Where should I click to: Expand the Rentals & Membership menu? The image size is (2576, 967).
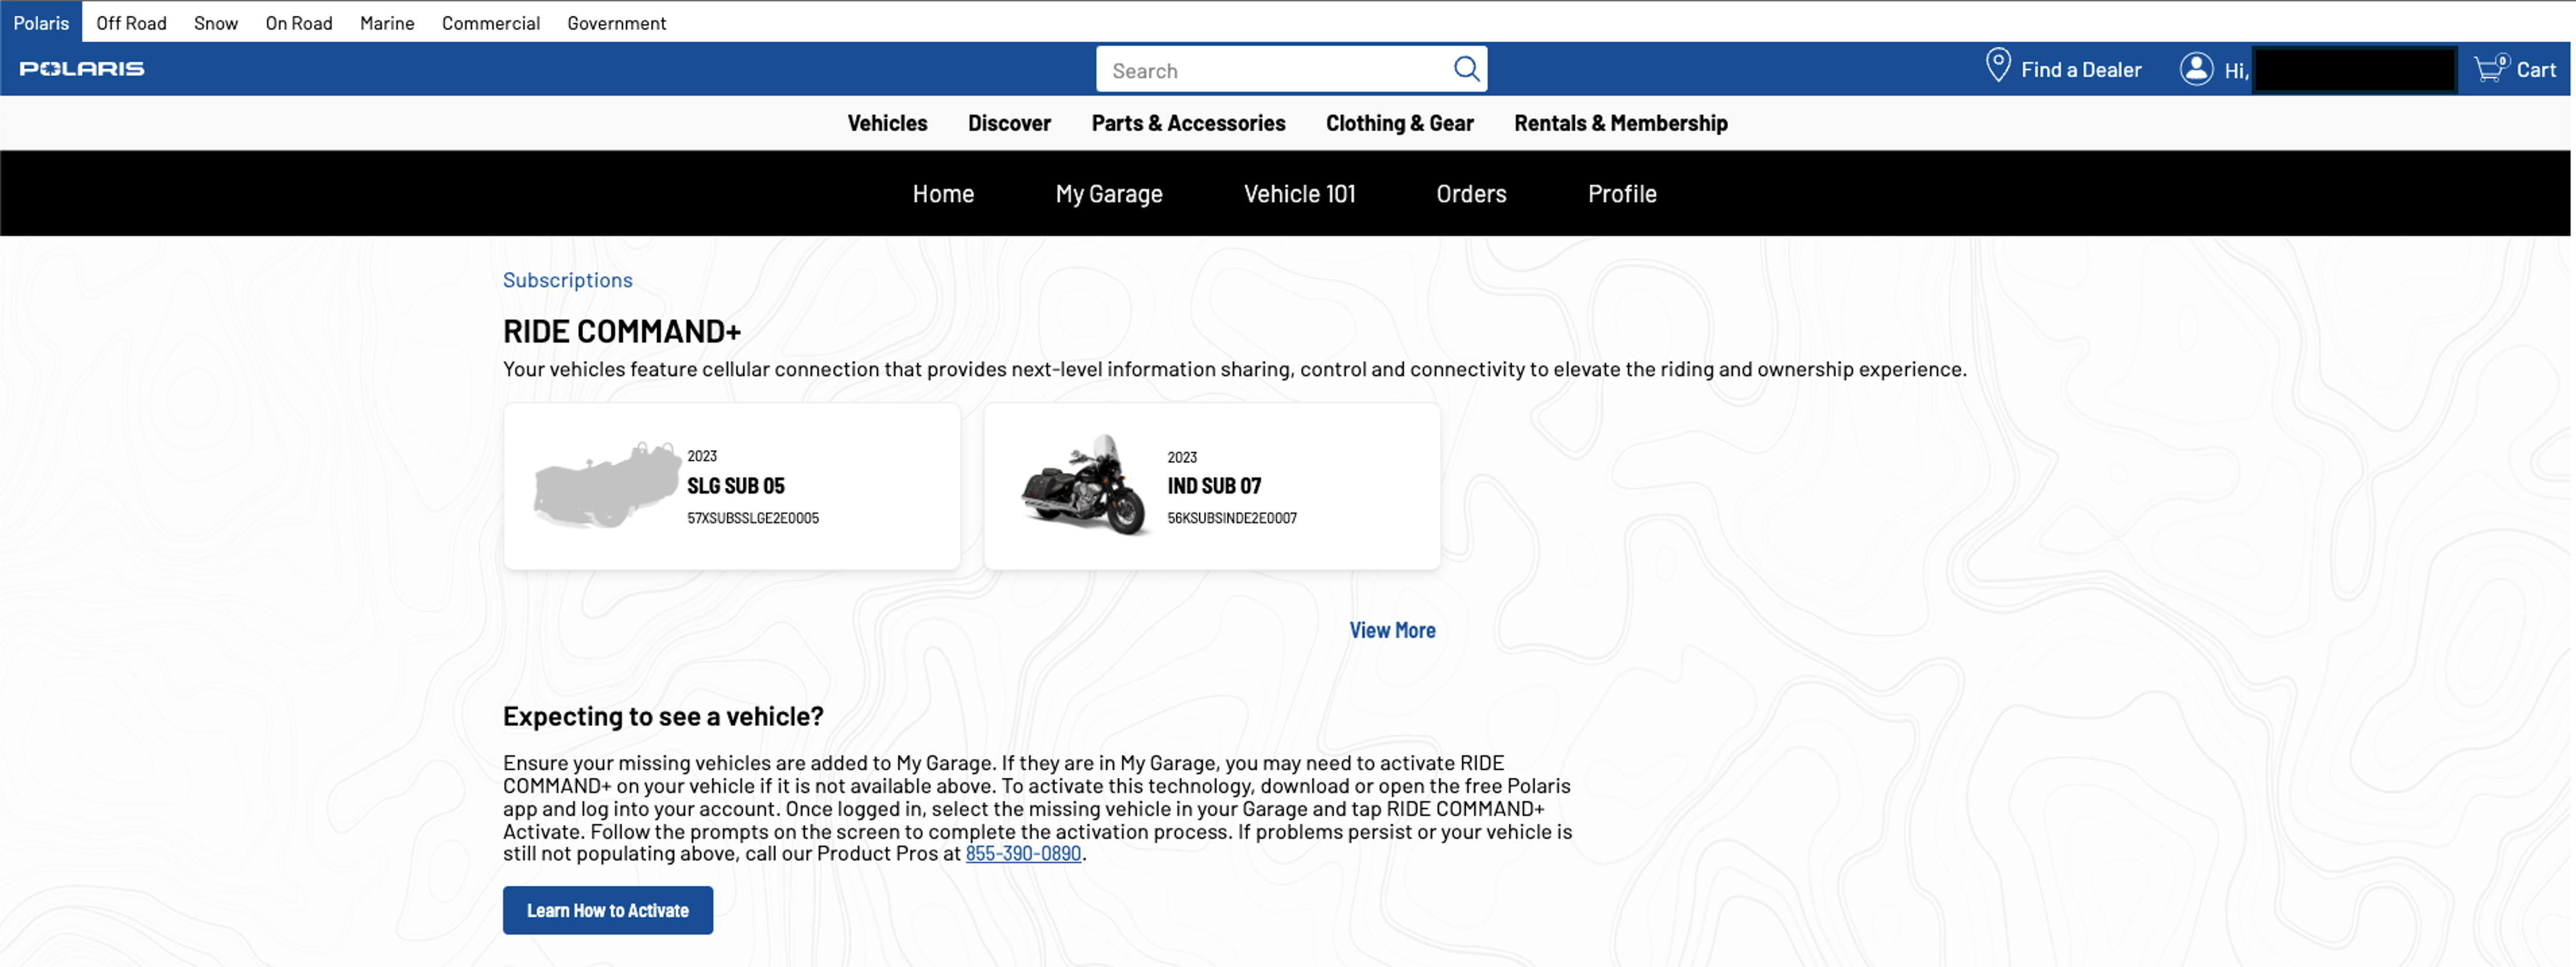[1620, 123]
